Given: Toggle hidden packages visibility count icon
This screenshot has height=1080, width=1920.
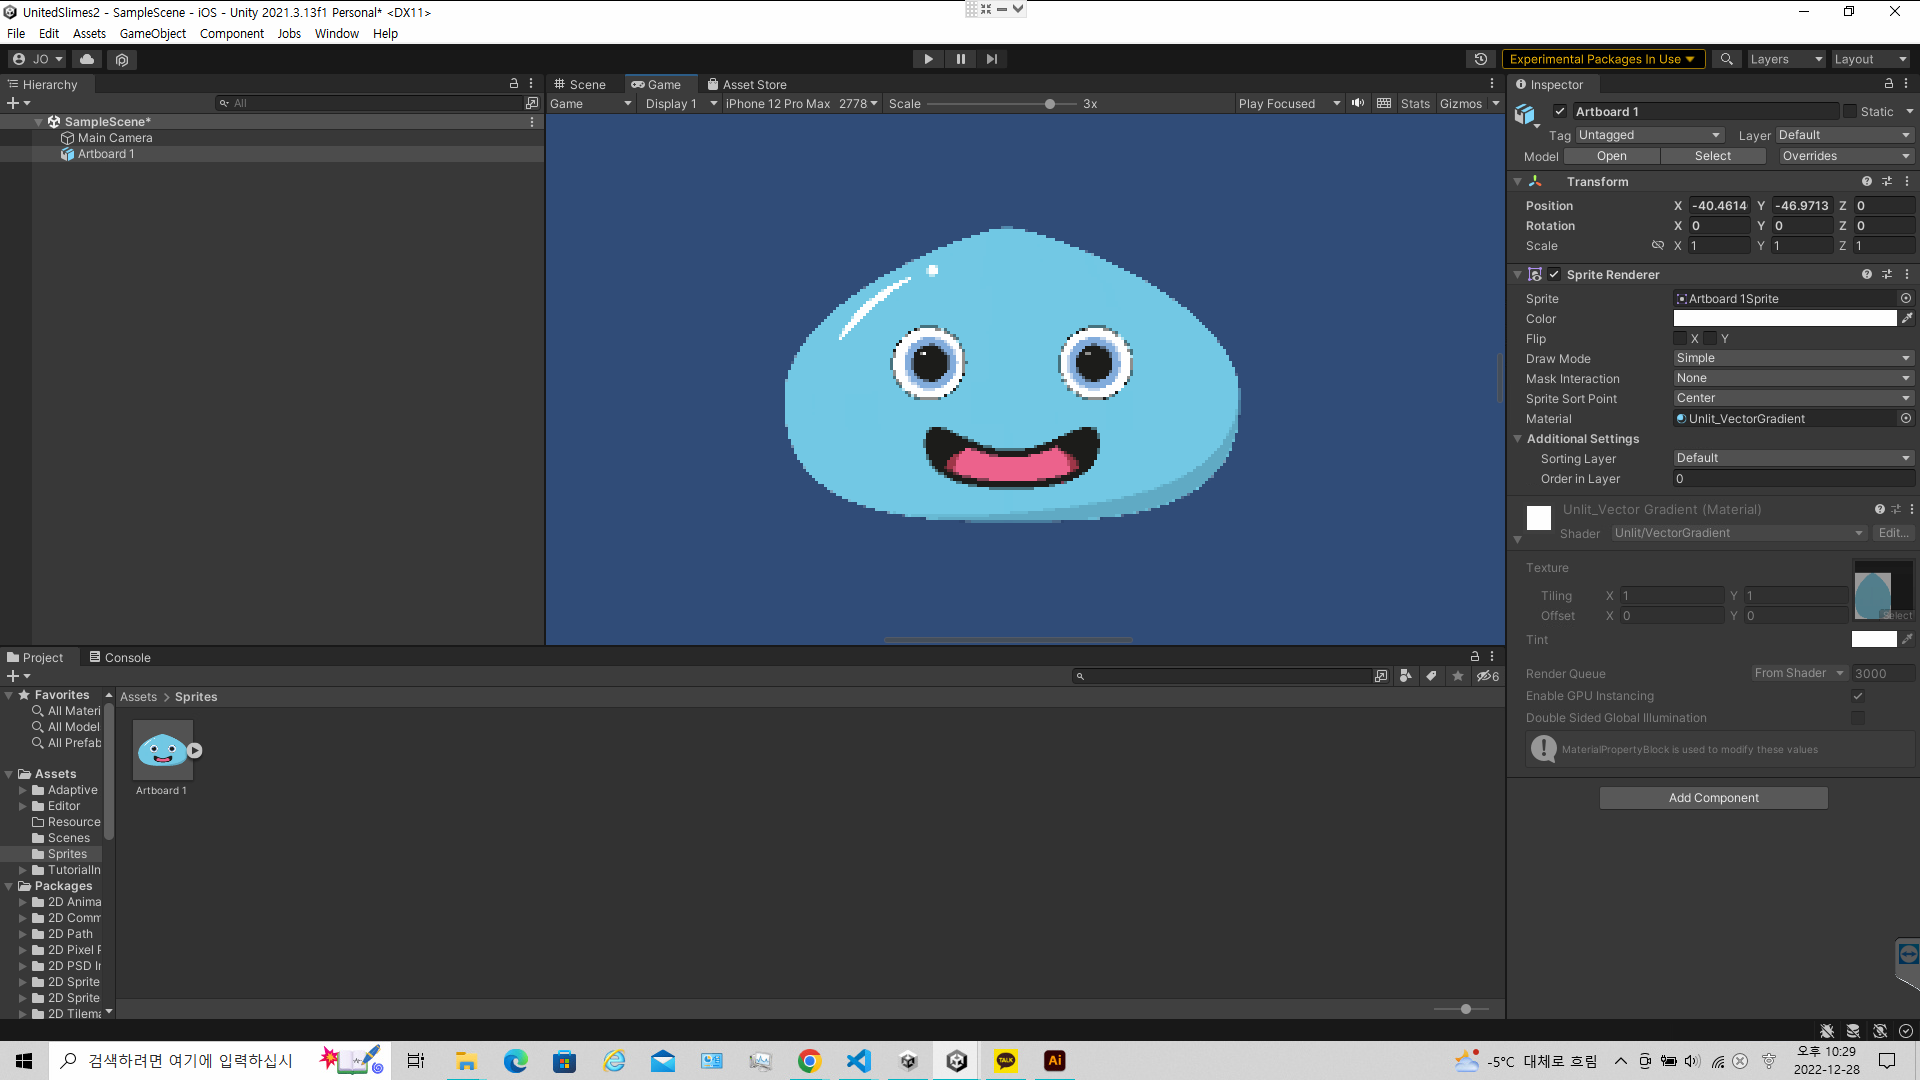Looking at the screenshot, I should pos(1488,676).
